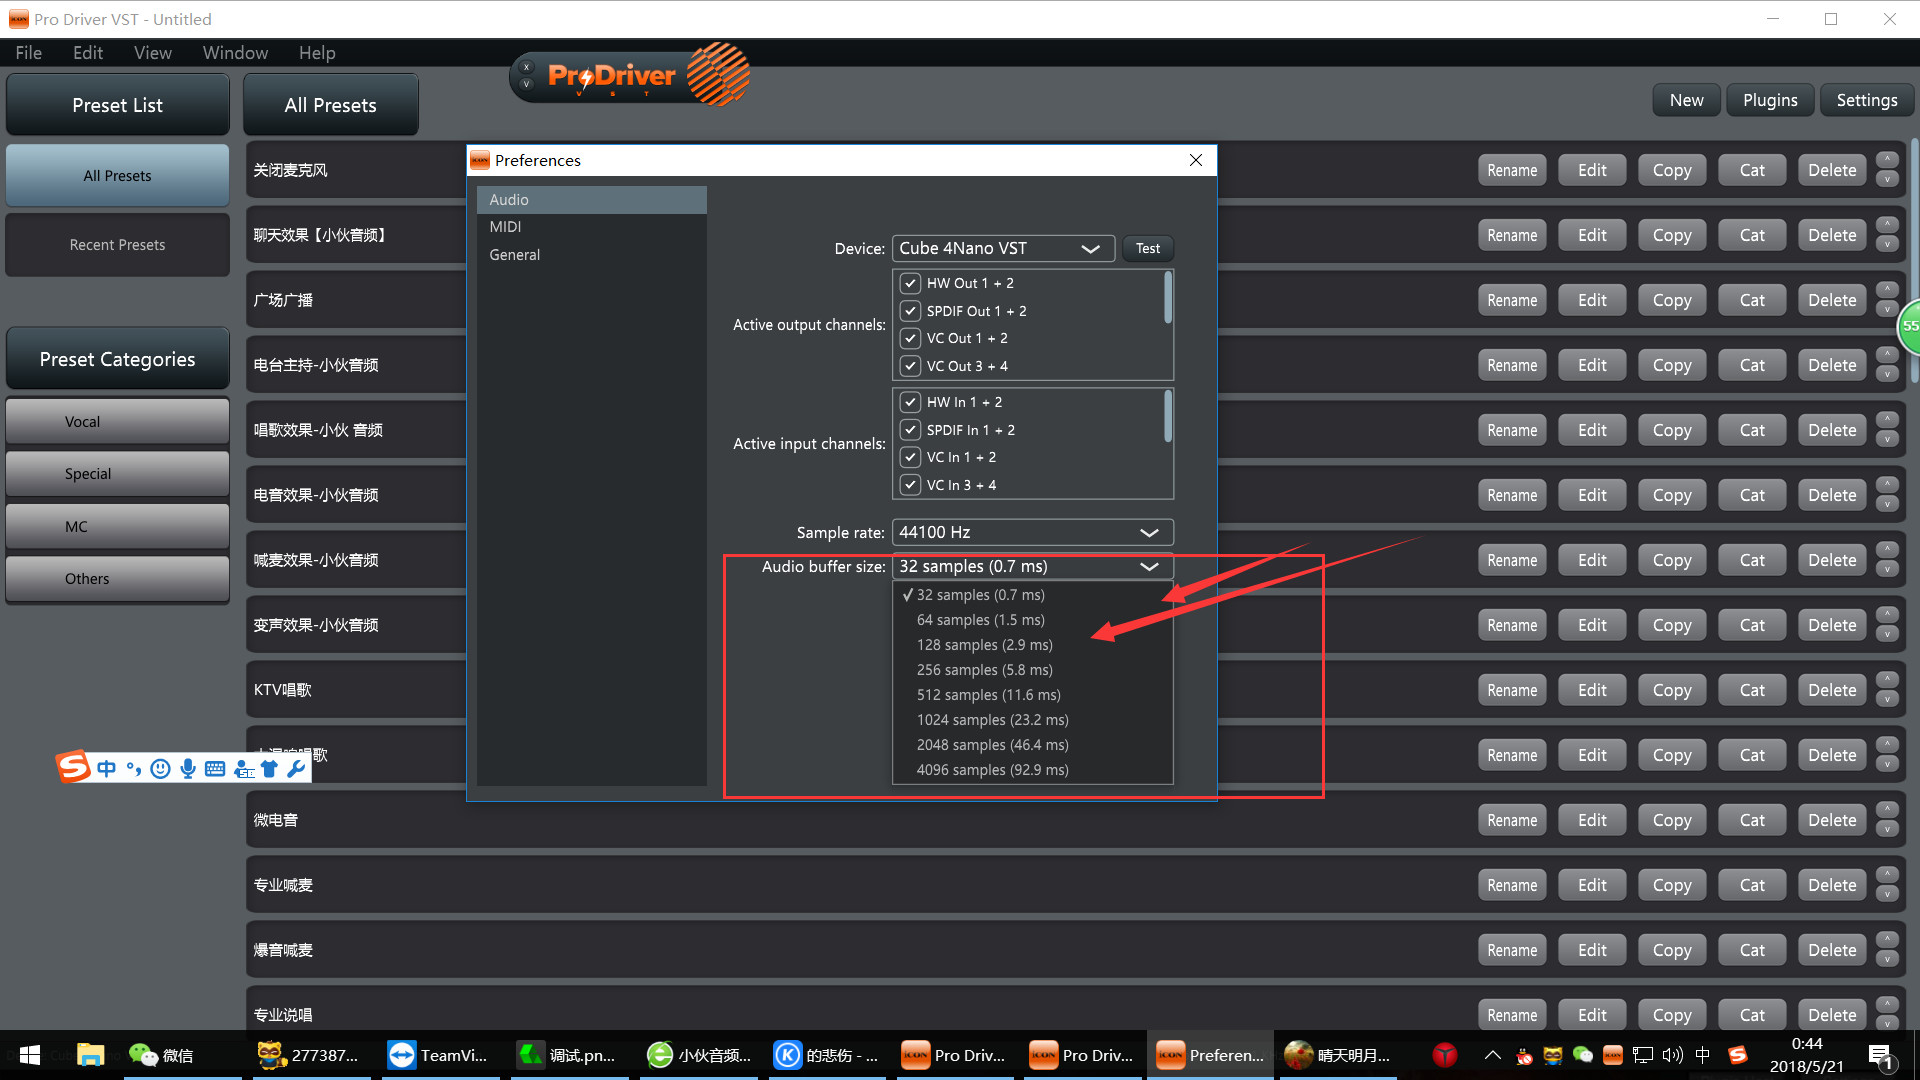The width and height of the screenshot is (1920, 1080).
Task: Click the New button
Action: coord(1686,100)
